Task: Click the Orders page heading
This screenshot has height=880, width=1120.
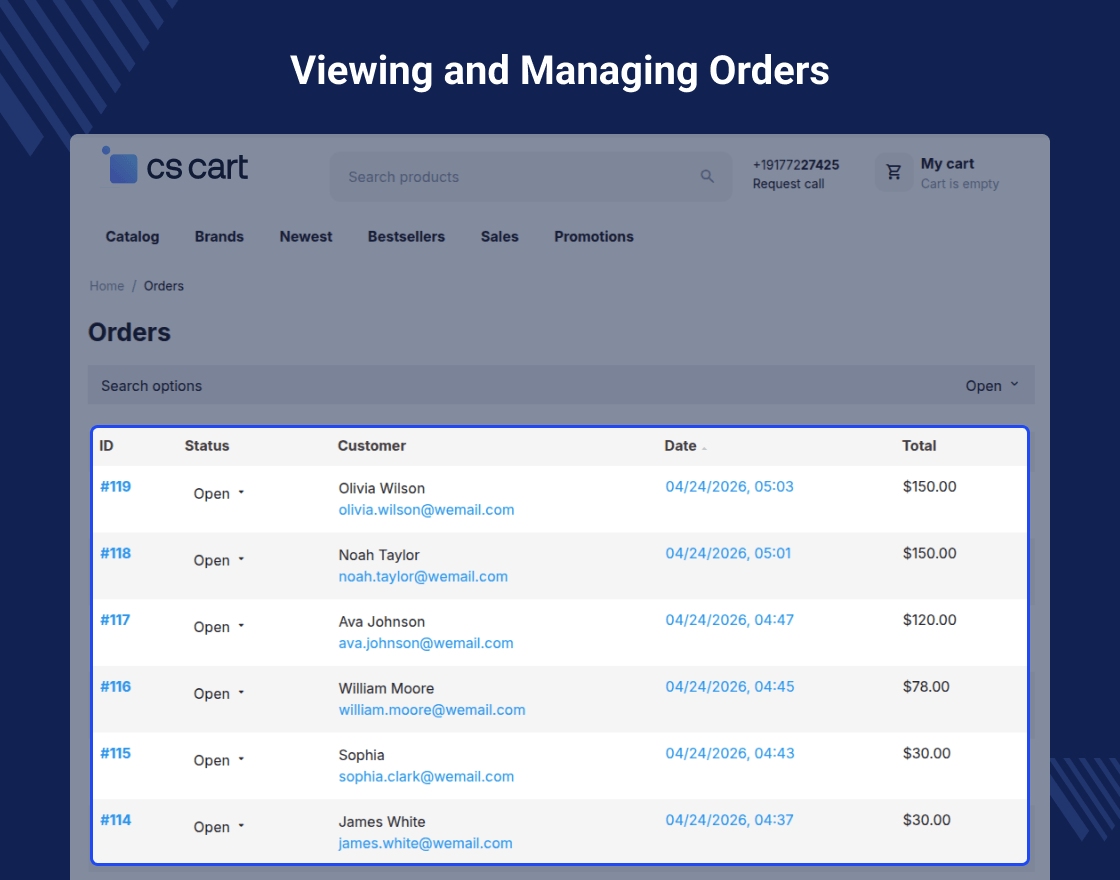Action: (x=129, y=332)
